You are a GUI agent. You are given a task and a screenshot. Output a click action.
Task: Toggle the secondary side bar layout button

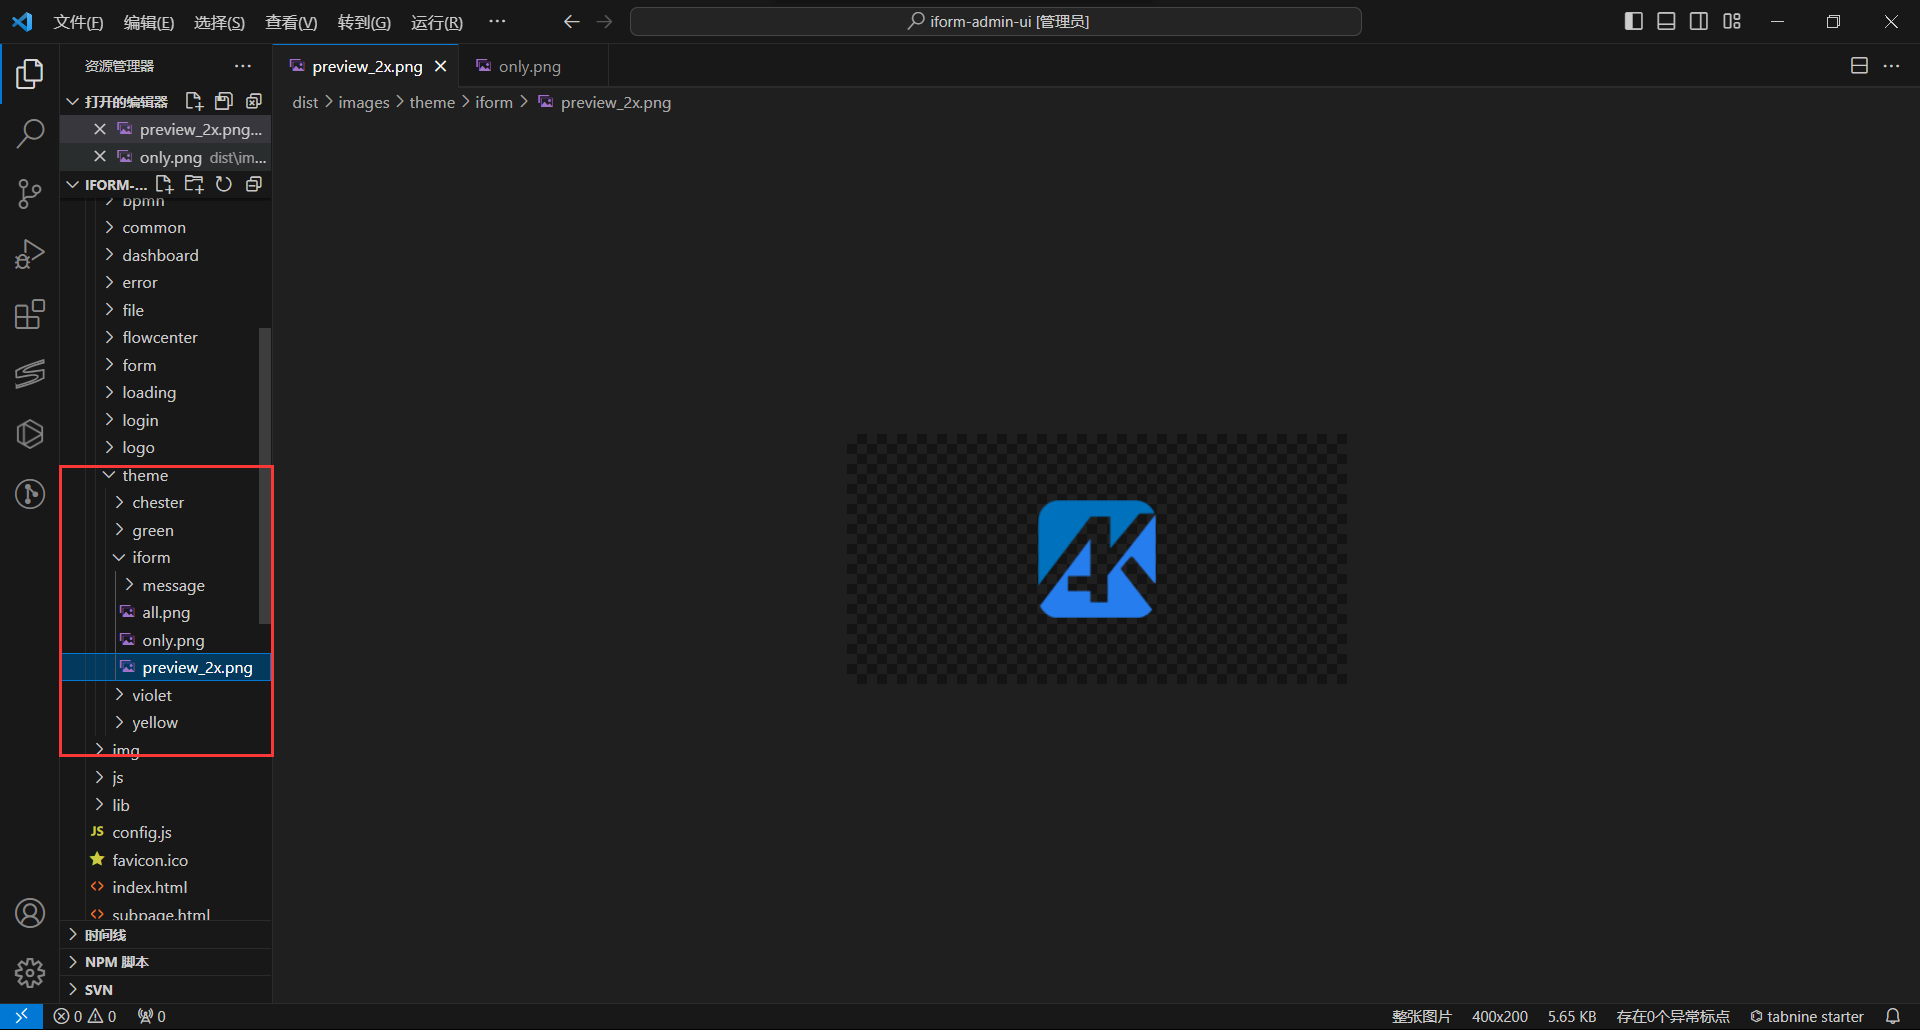coord(1699,21)
